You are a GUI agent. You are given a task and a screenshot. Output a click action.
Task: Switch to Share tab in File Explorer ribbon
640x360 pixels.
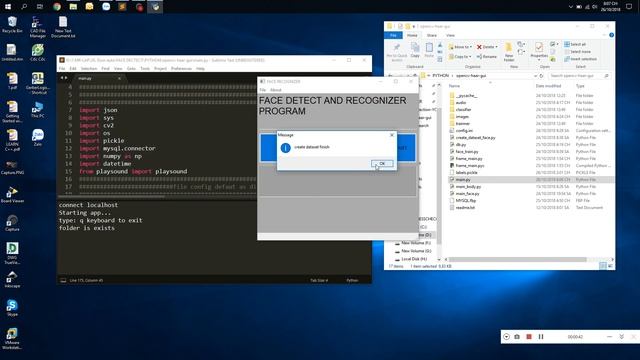point(431,36)
